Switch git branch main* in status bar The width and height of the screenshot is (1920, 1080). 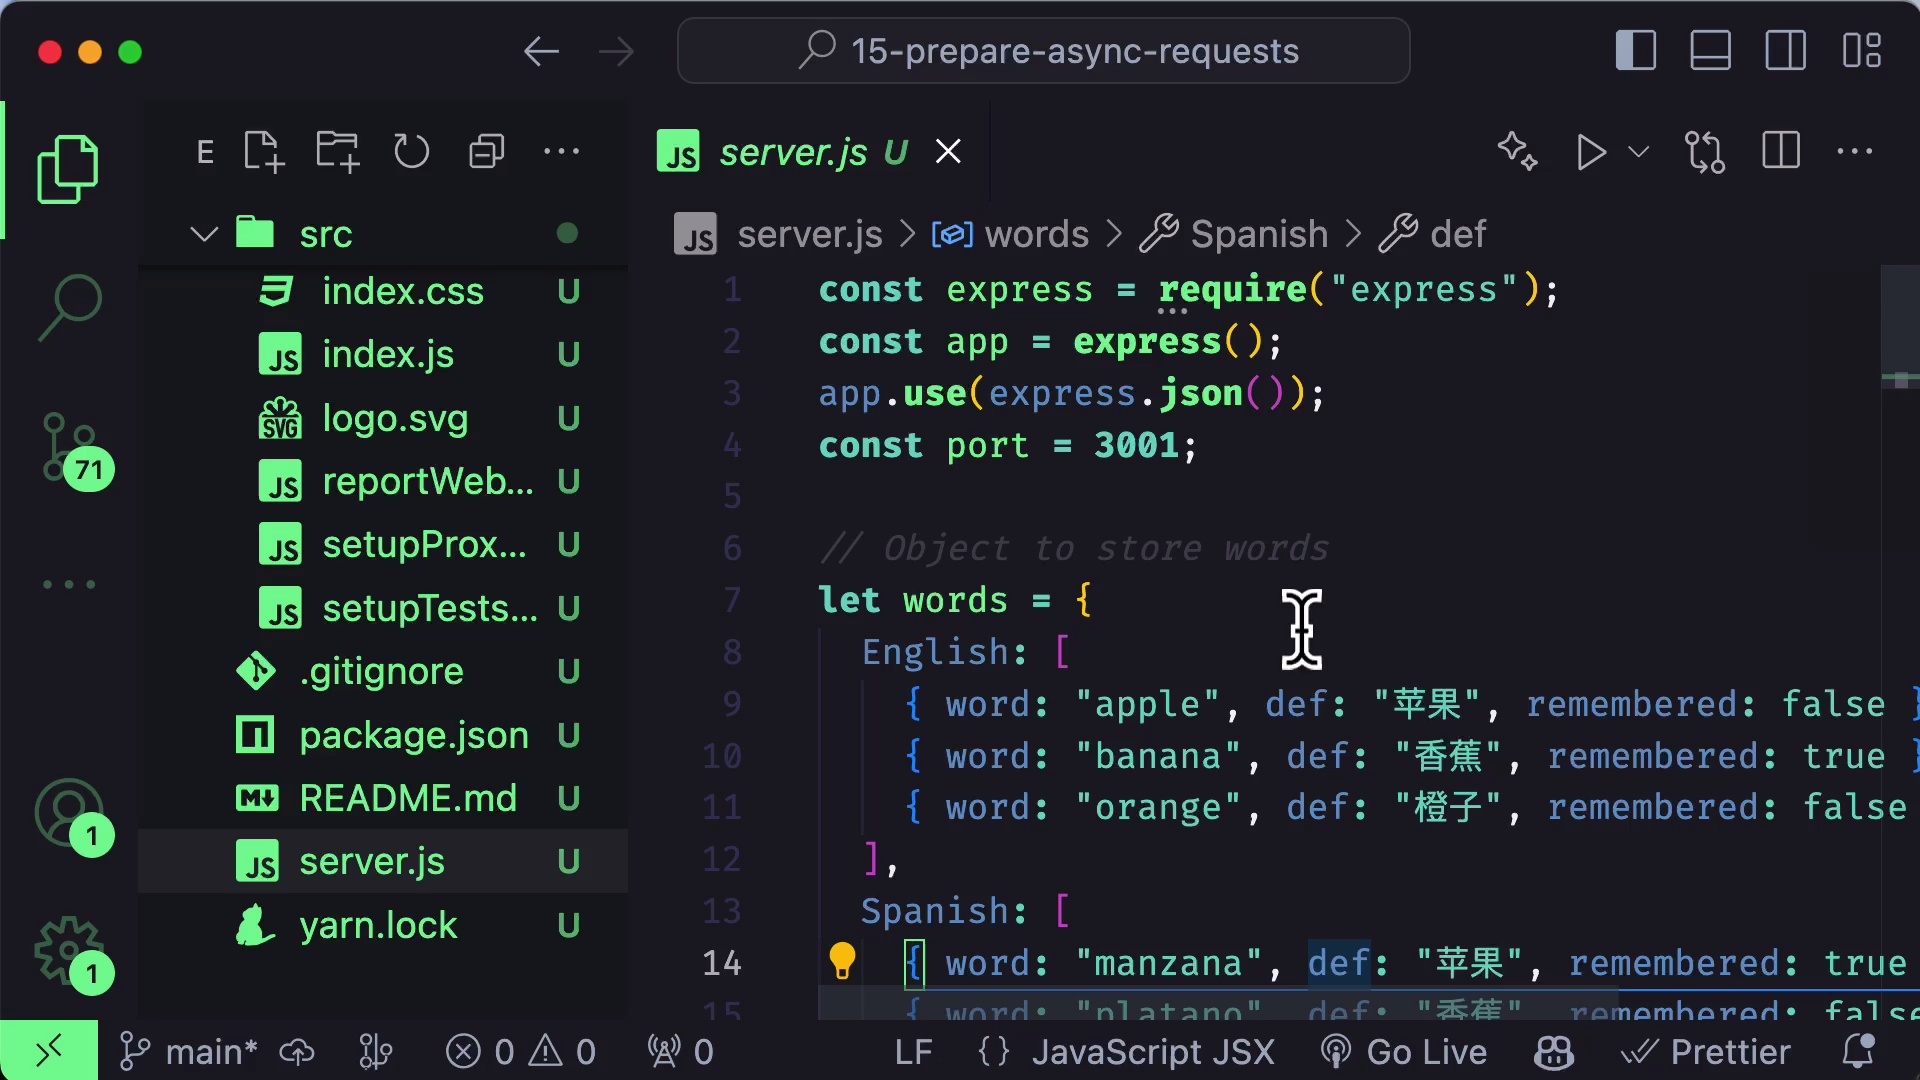[x=188, y=1052]
